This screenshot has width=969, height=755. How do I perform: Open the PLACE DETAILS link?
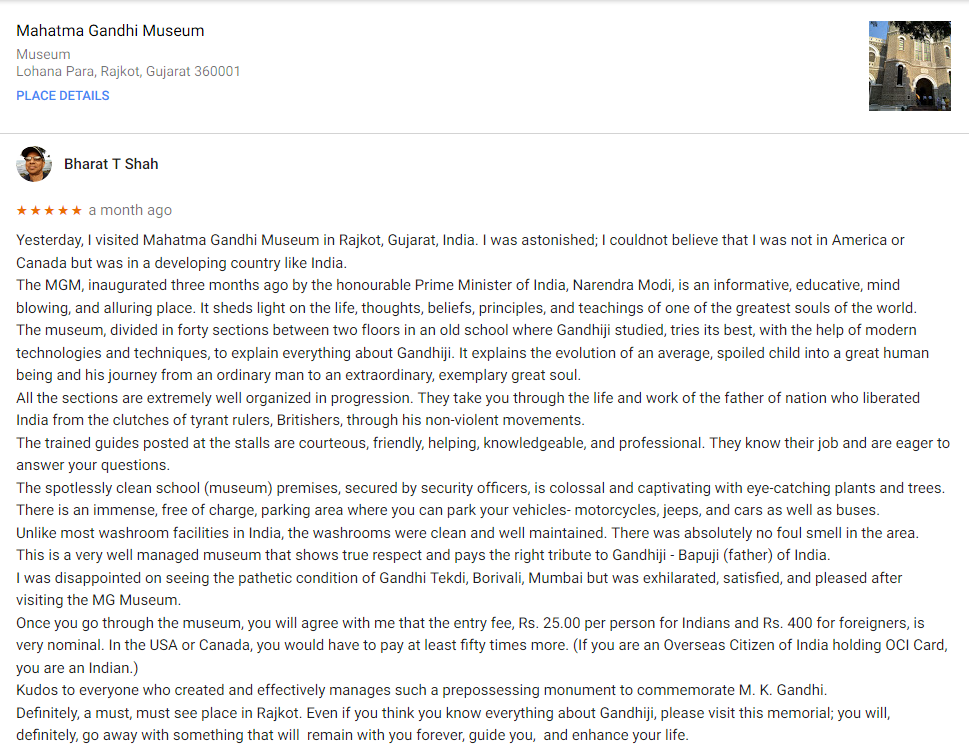pyautogui.click(x=63, y=96)
